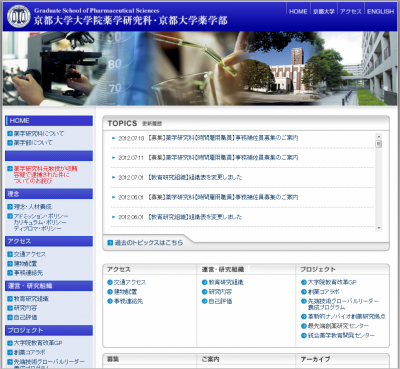Open 革新的ナノバイオ創薬研究拠点 in プロジェクト panel
400x369 pixels.
(x=347, y=317)
